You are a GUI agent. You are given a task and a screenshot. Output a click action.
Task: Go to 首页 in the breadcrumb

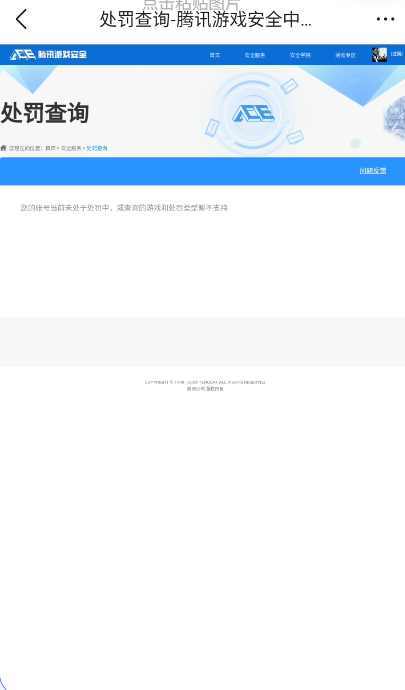click(50, 148)
